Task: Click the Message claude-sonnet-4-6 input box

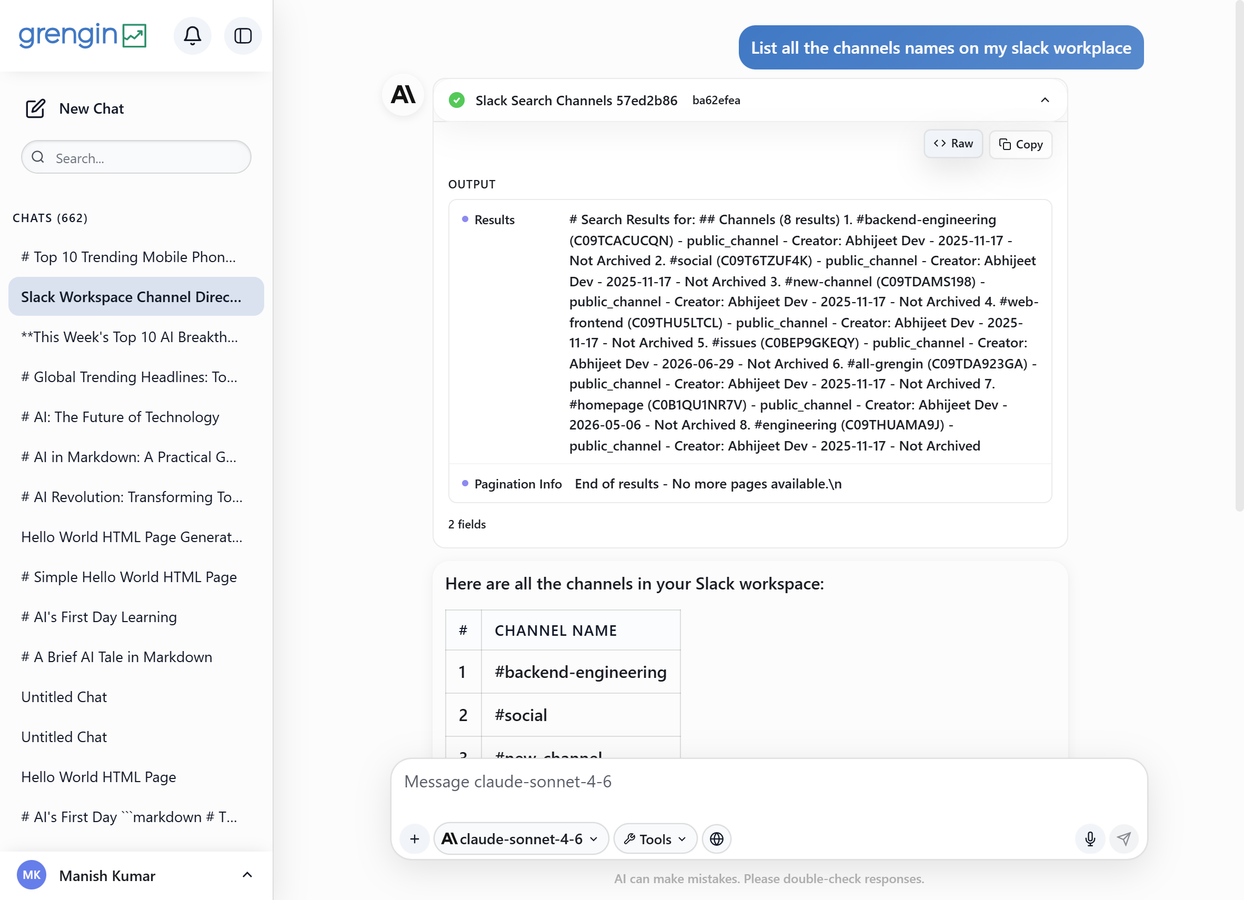Action: coord(768,782)
